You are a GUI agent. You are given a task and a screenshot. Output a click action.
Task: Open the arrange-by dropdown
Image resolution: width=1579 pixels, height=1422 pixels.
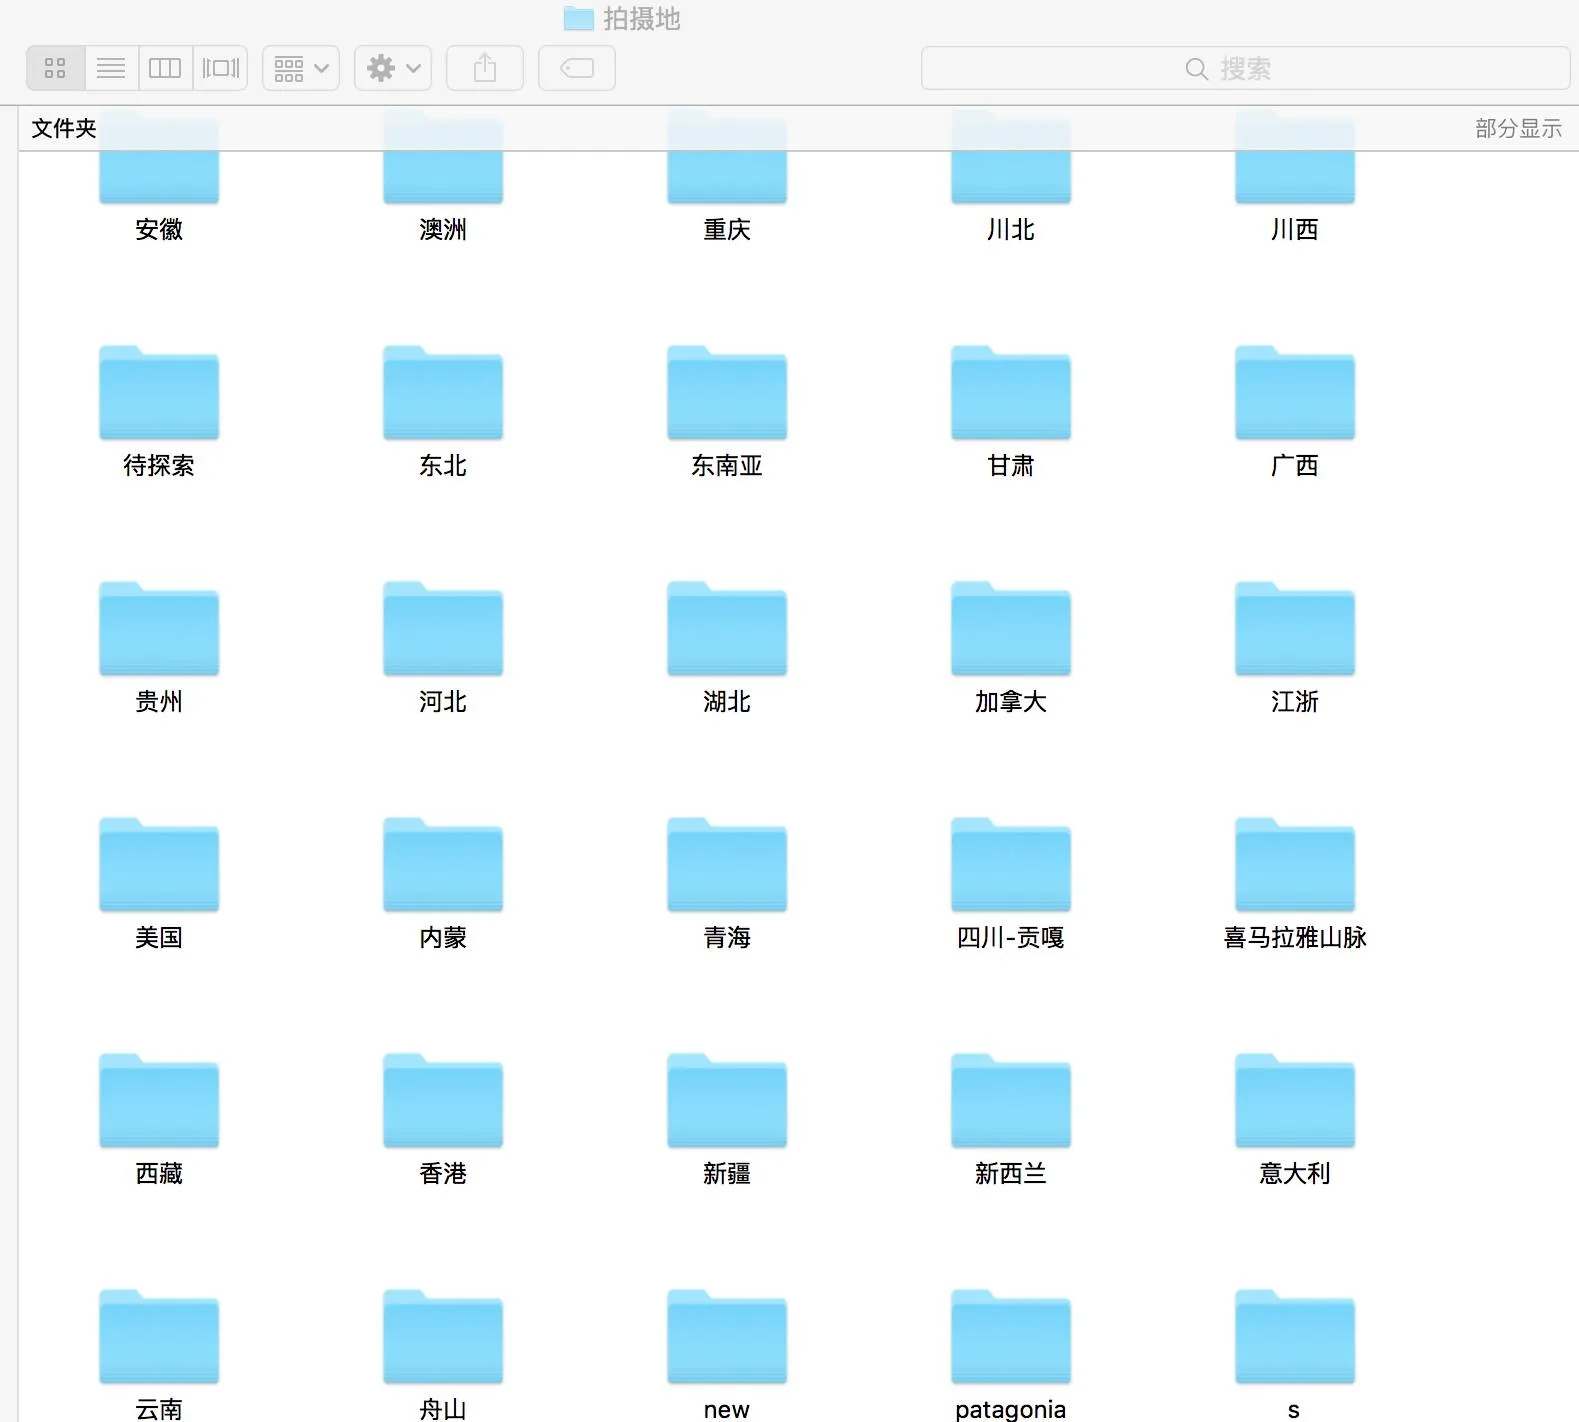(301, 68)
